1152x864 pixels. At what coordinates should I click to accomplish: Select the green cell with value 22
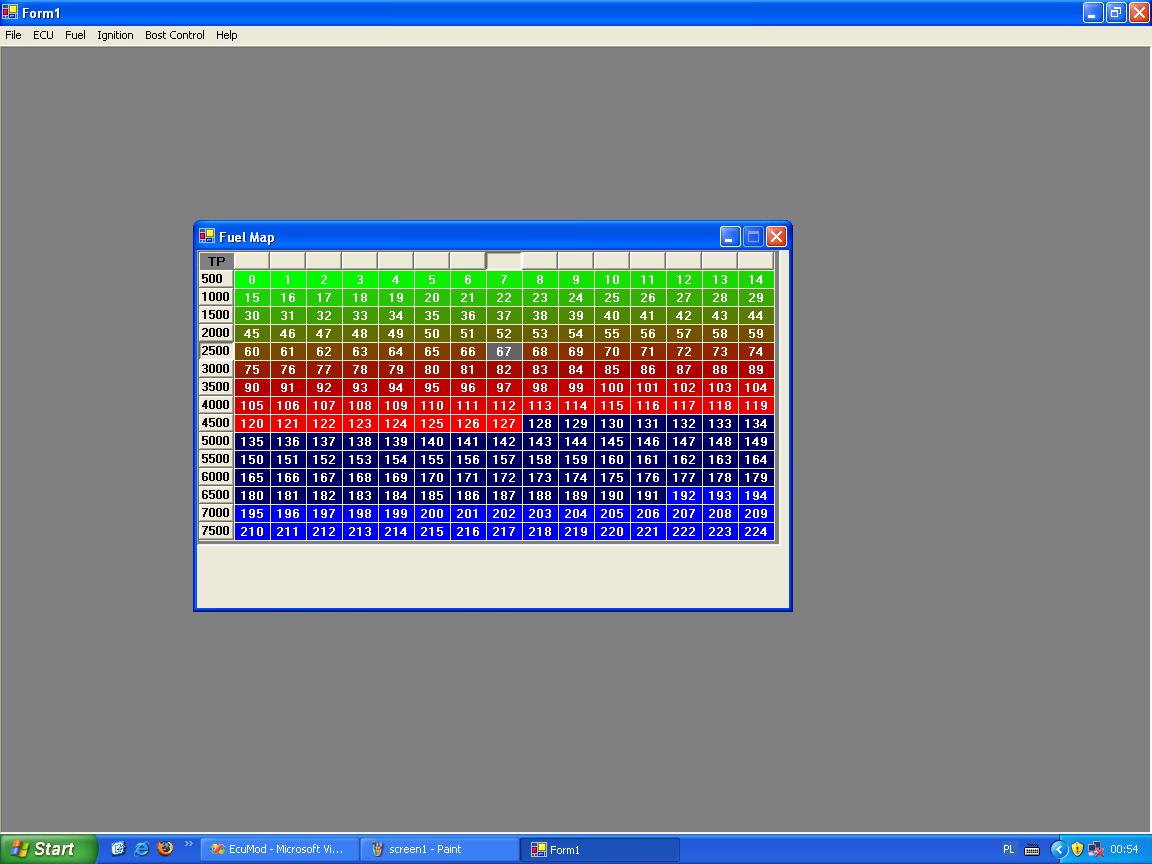tap(504, 298)
